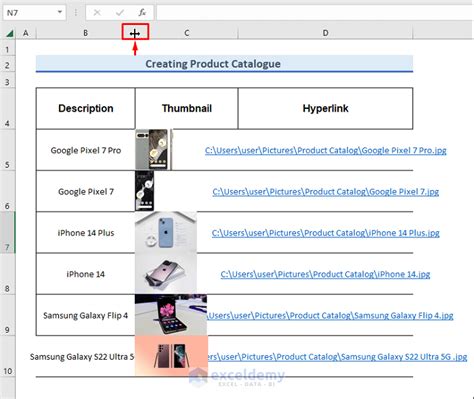
Task: Select row 7 header
Action: pyautogui.click(x=7, y=232)
